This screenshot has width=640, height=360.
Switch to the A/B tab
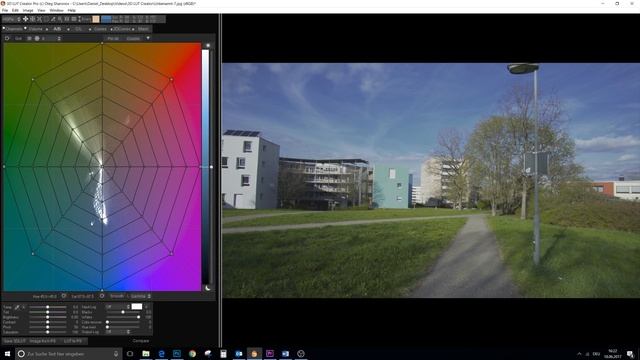coord(57,29)
